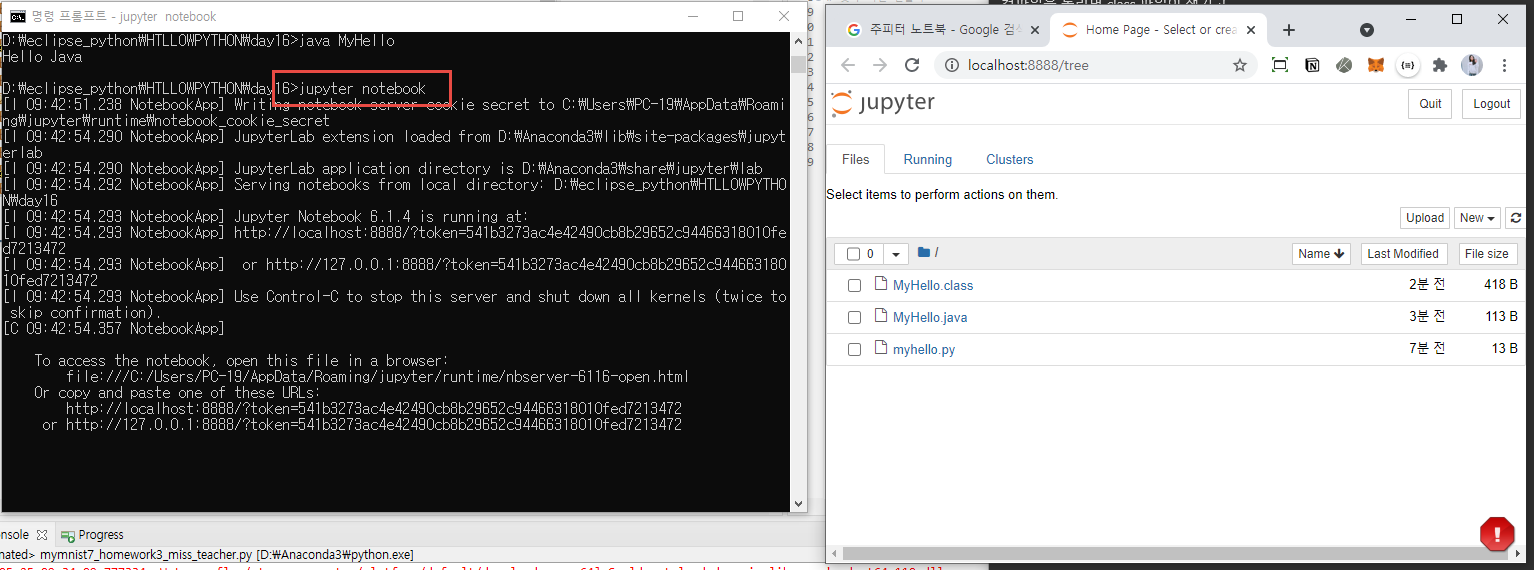Click the Jupyter logo
The height and width of the screenshot is (570, 1534).
(x=884, y=103)
